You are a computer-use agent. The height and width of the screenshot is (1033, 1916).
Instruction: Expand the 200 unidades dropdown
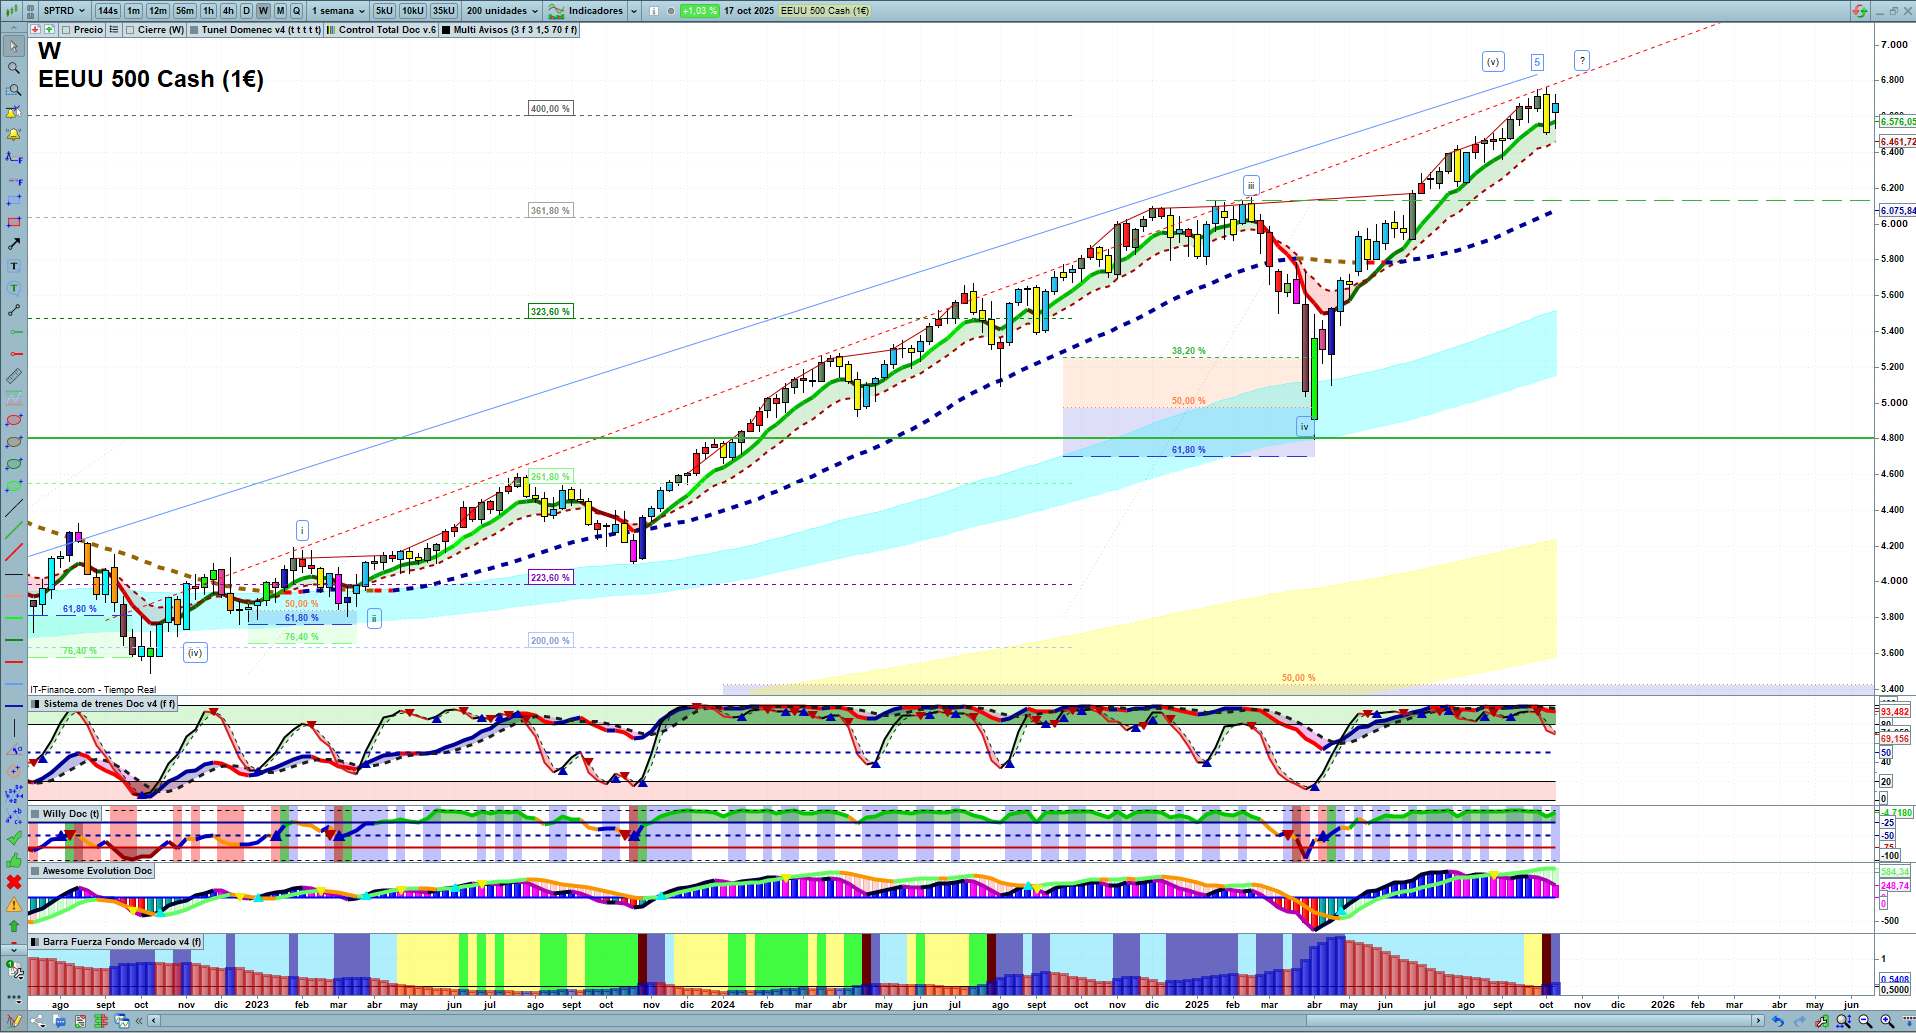tap(502, 11)
